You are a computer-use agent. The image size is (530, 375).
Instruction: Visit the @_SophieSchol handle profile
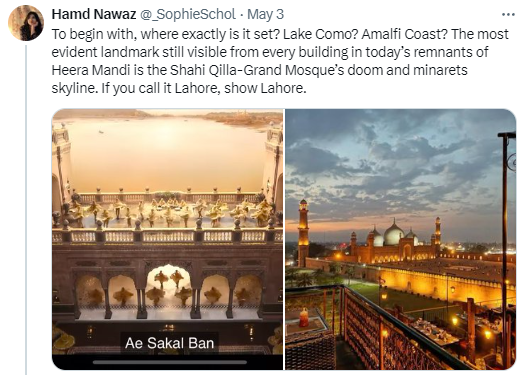coord(188,14)
